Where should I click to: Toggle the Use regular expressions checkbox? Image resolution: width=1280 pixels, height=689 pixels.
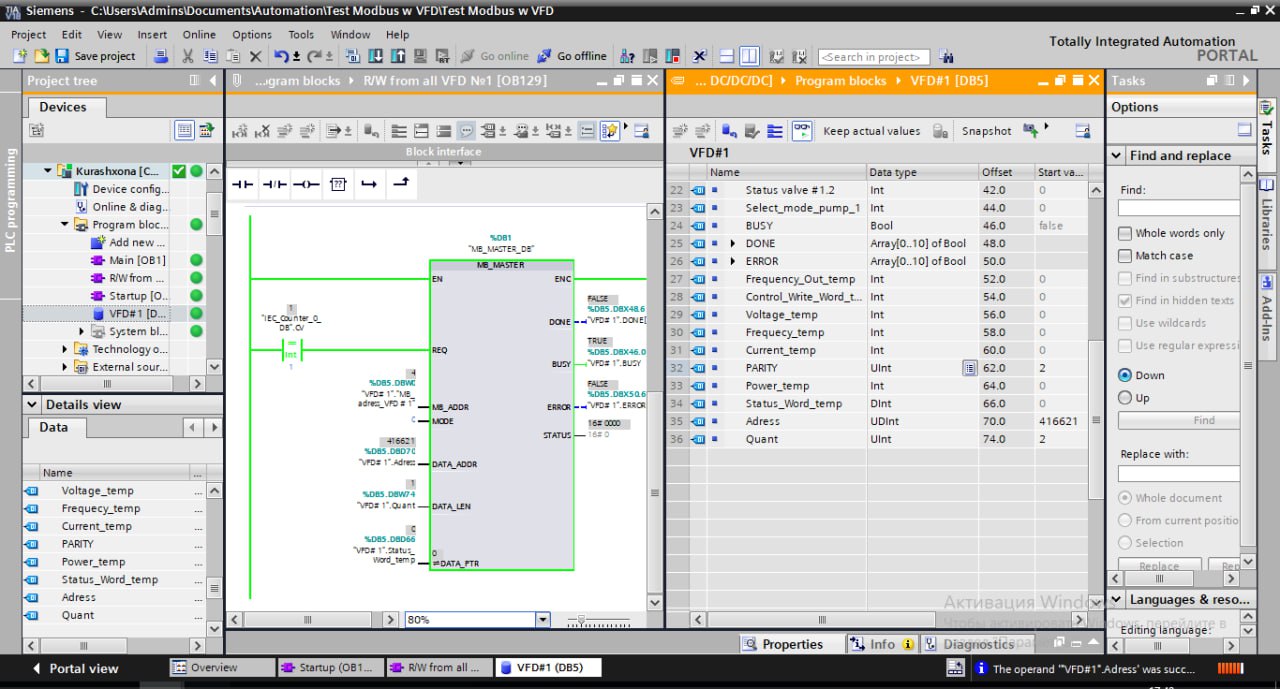coord(1125,346)
